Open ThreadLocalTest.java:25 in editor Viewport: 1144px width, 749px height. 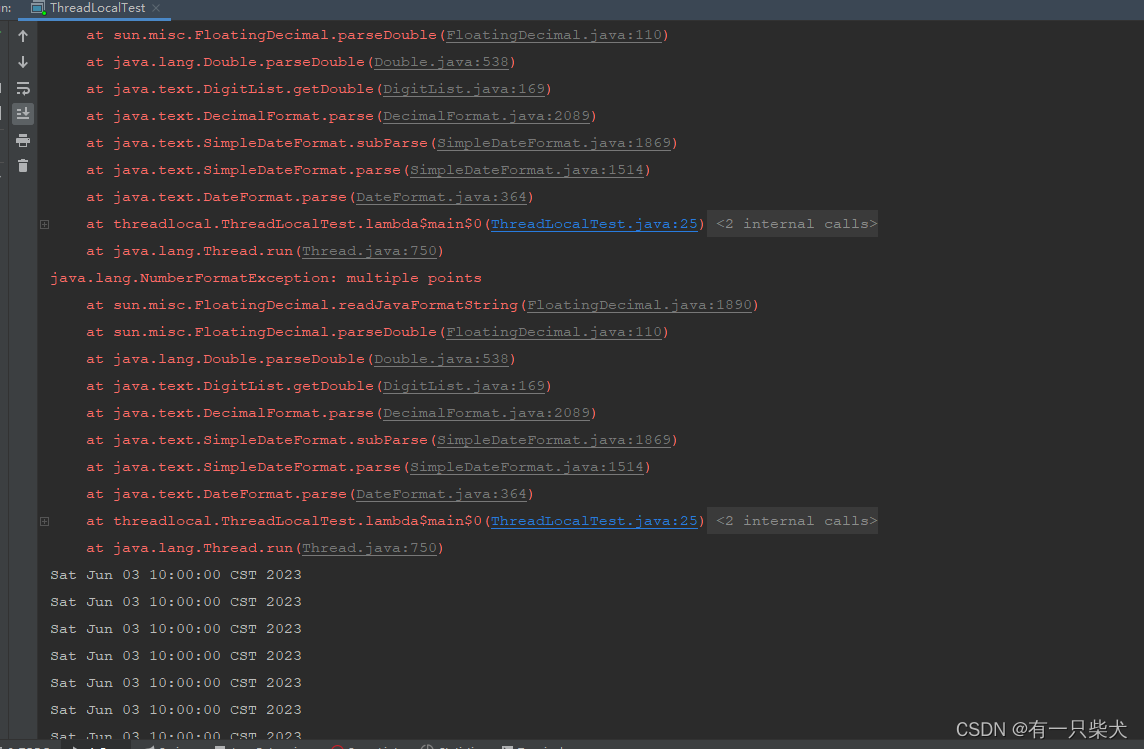tap(594, 223)
